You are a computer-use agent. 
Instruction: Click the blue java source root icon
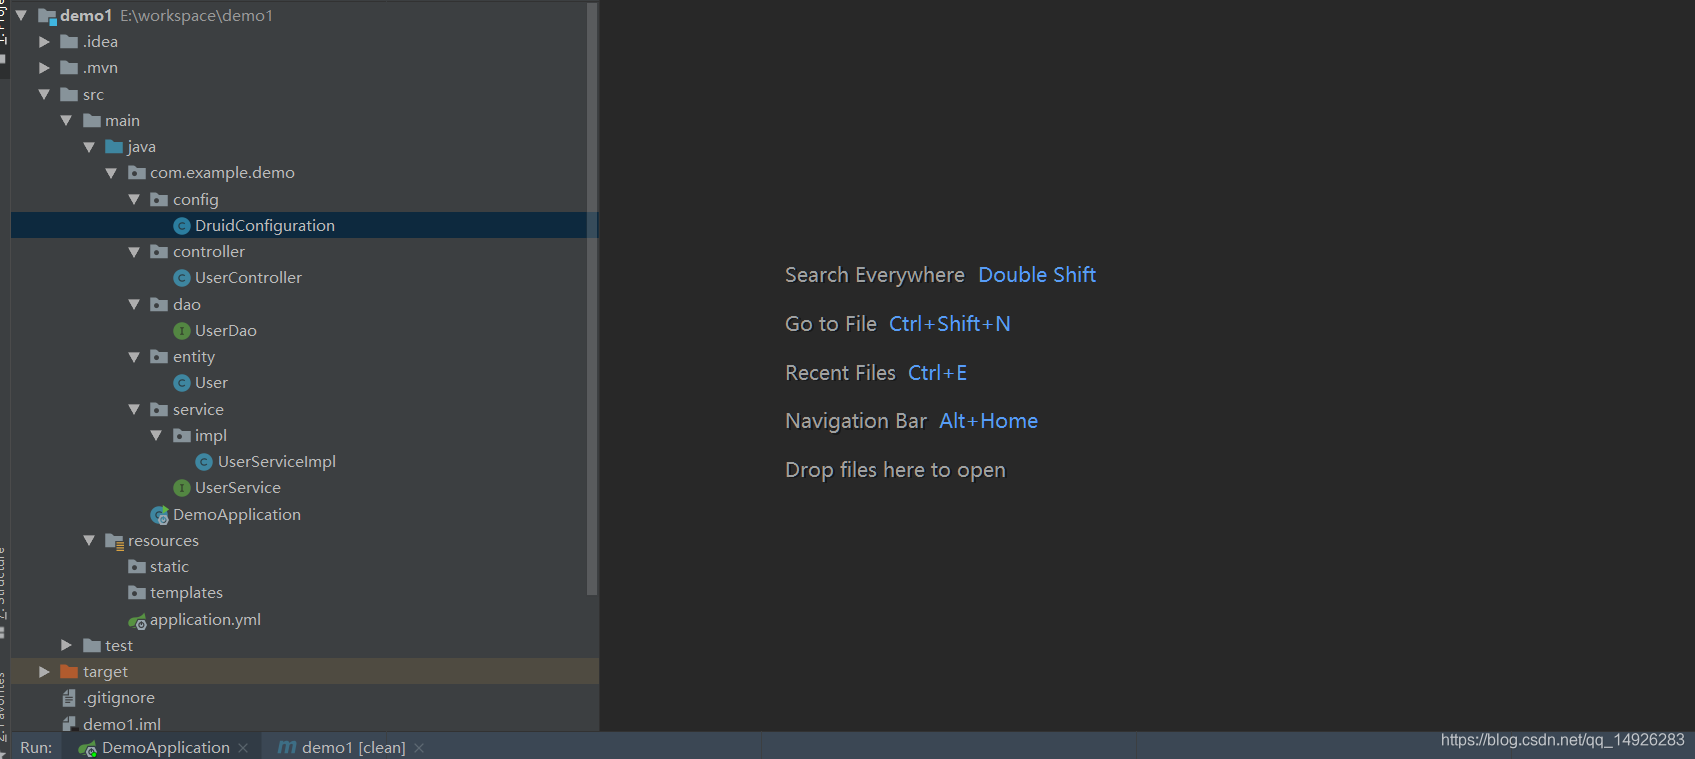114,146
